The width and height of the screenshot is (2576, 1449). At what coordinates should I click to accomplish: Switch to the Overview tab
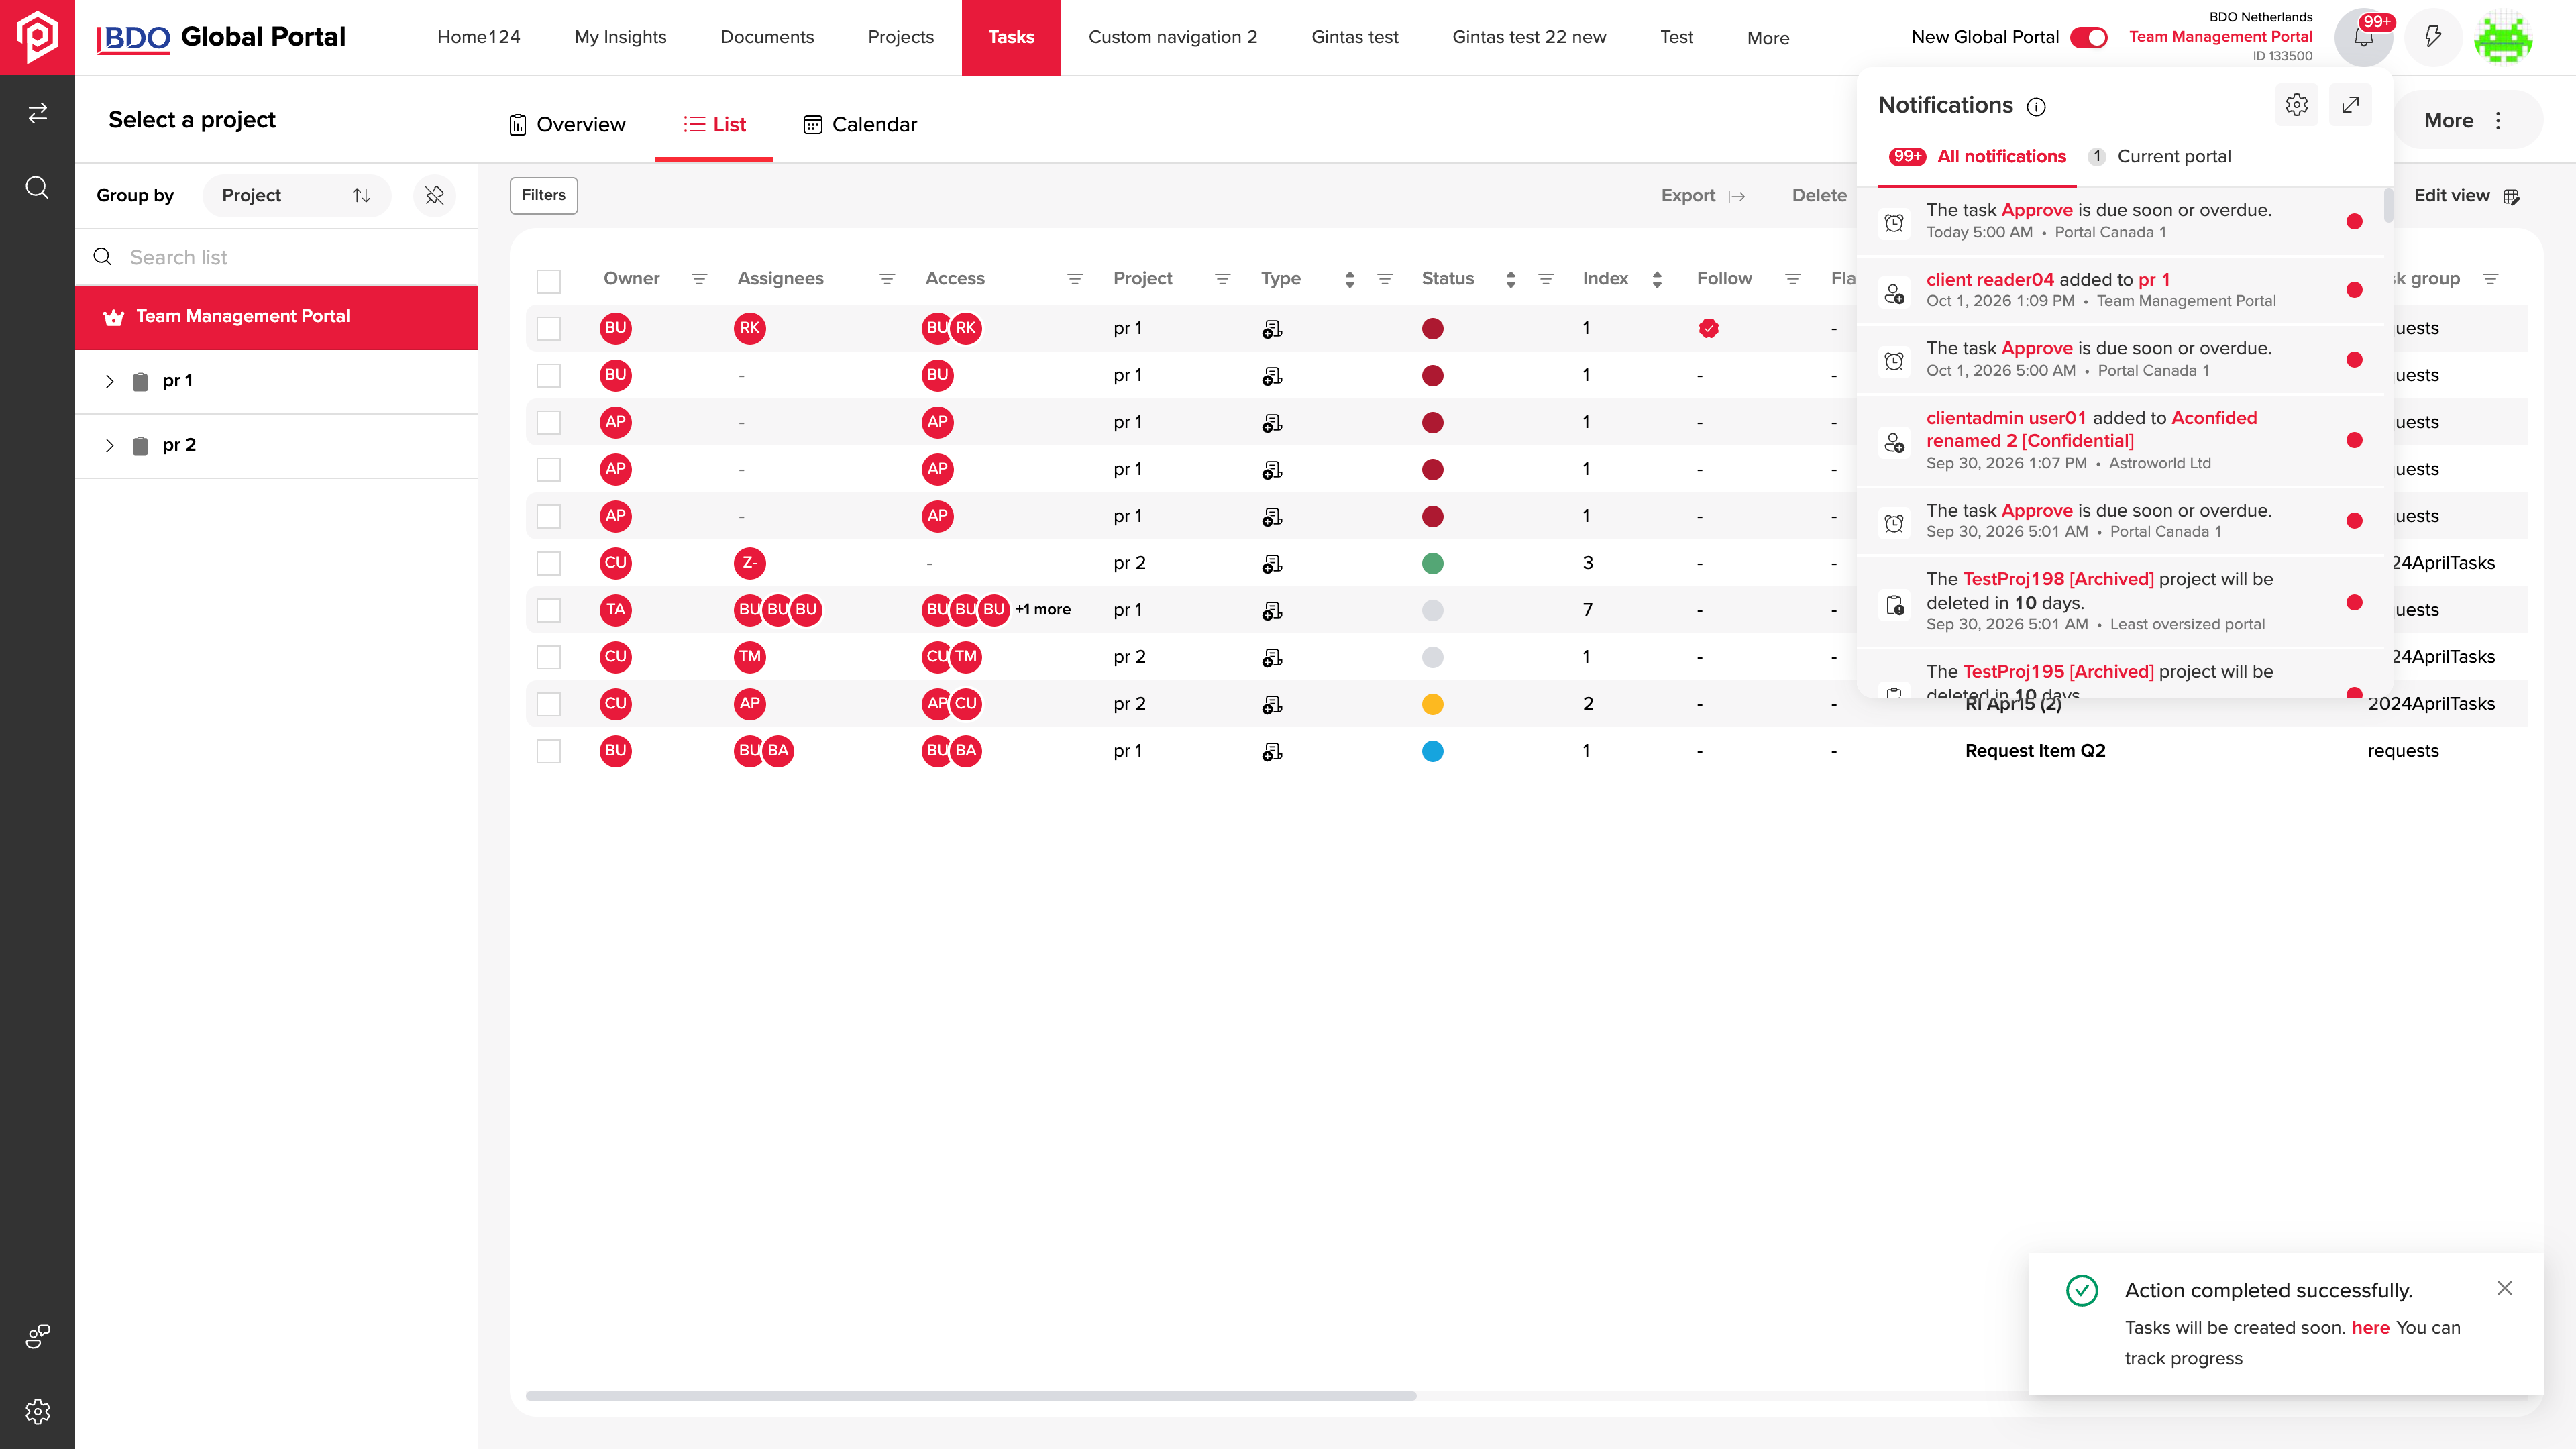[x=567, y=124]
